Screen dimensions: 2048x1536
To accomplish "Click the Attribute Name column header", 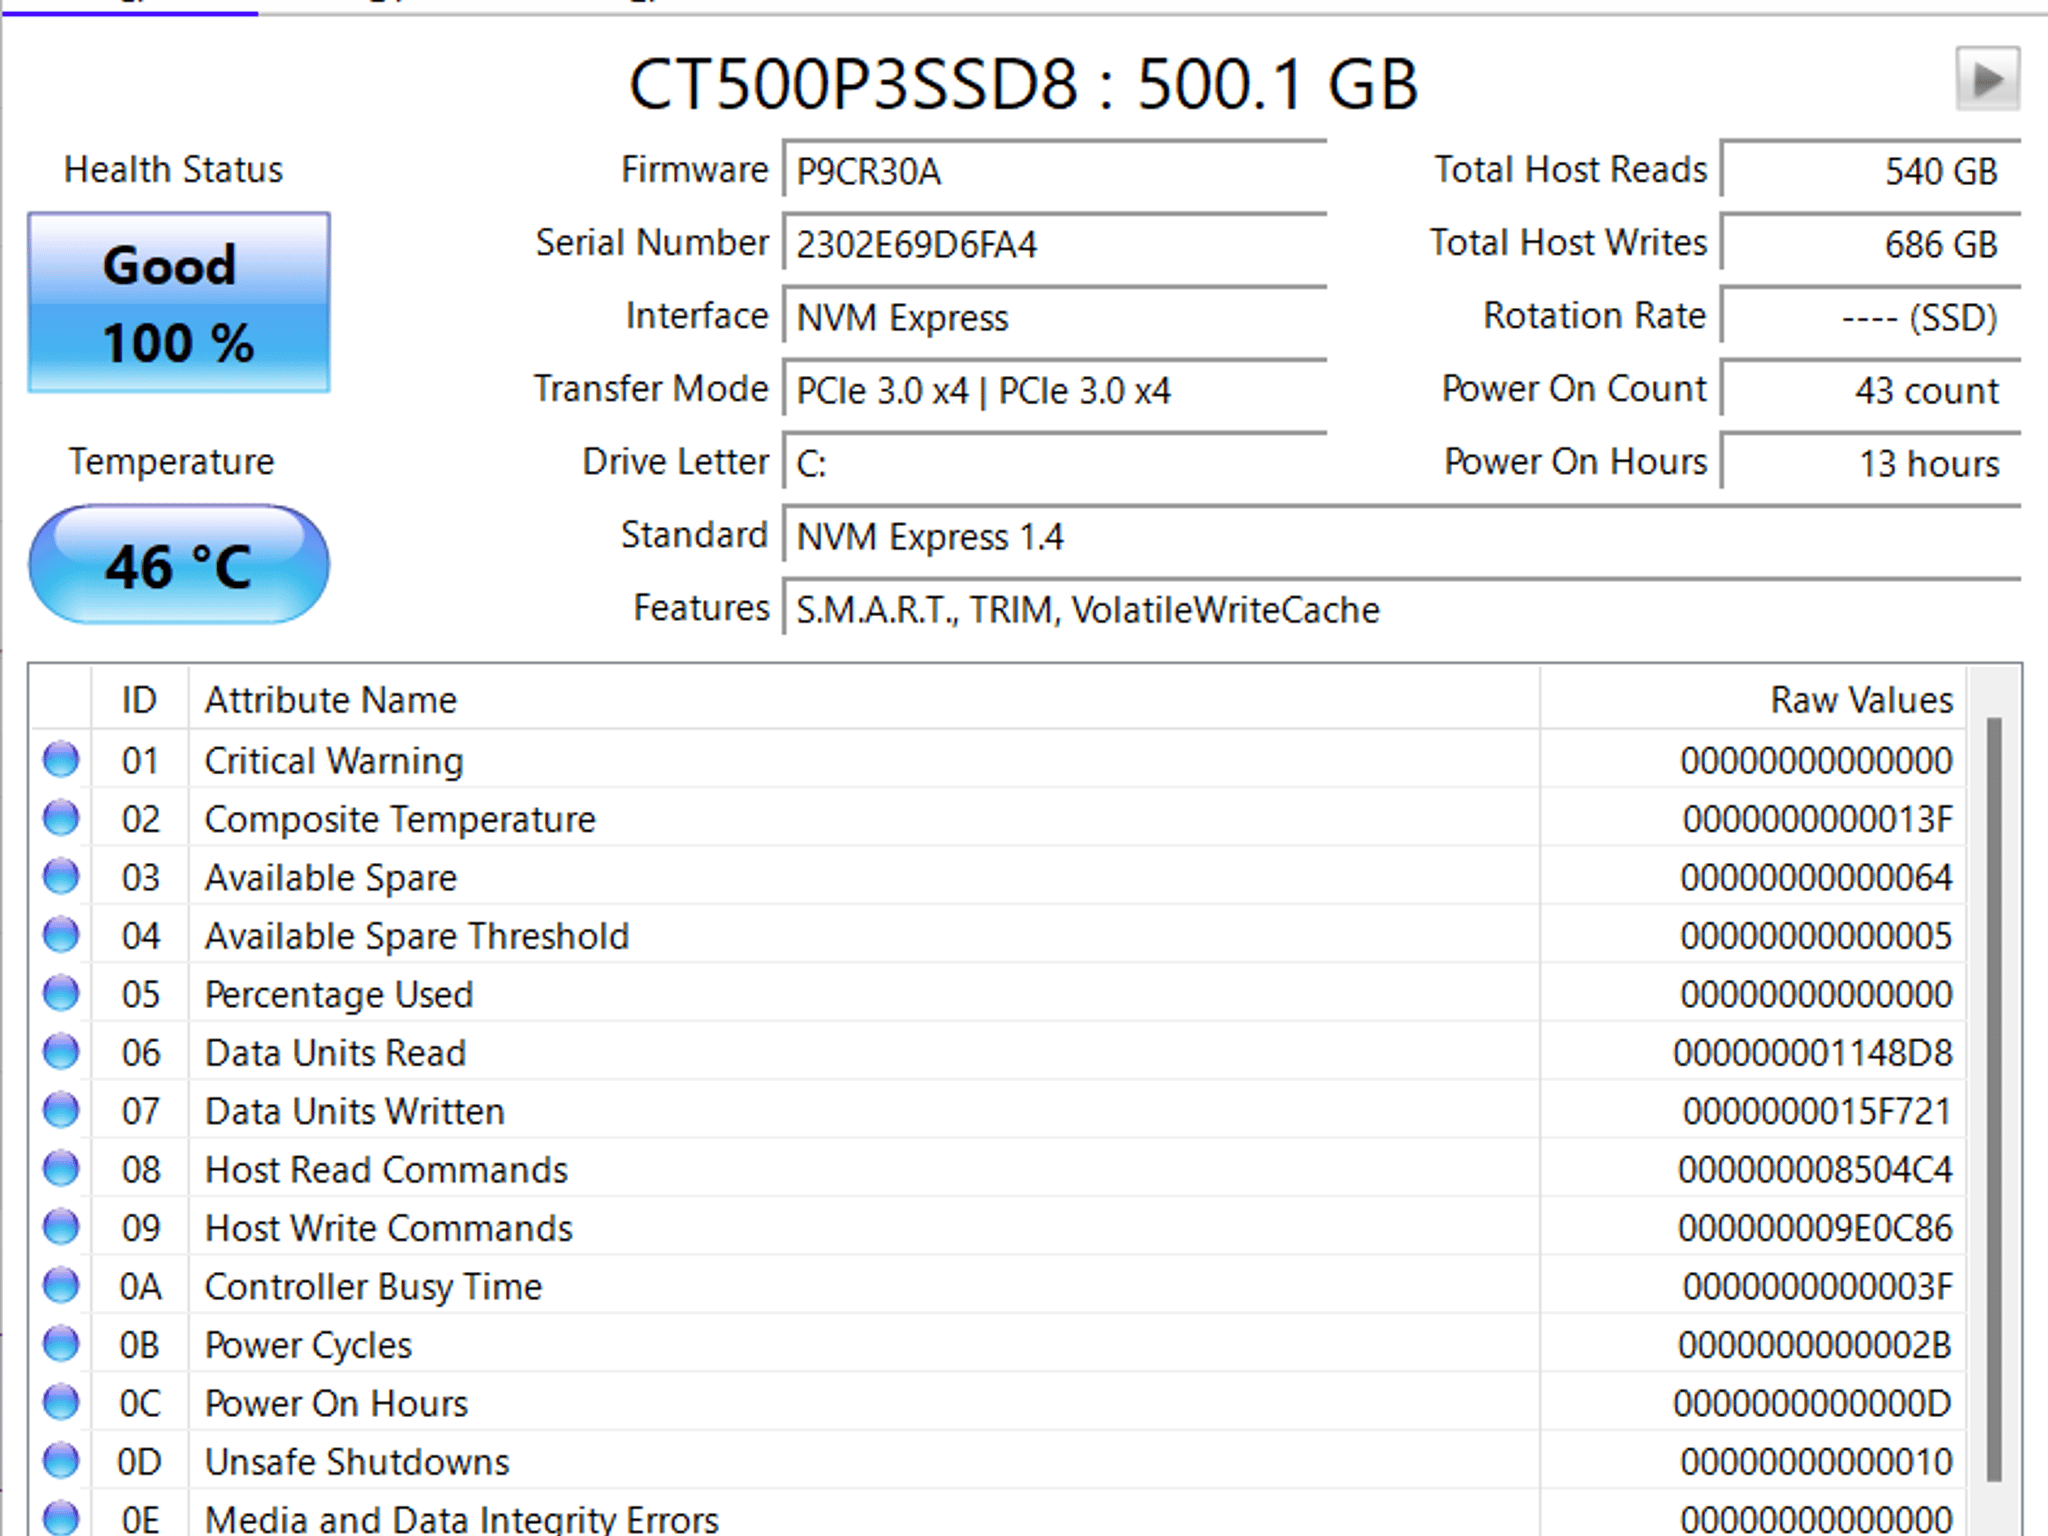I will 864,699.
